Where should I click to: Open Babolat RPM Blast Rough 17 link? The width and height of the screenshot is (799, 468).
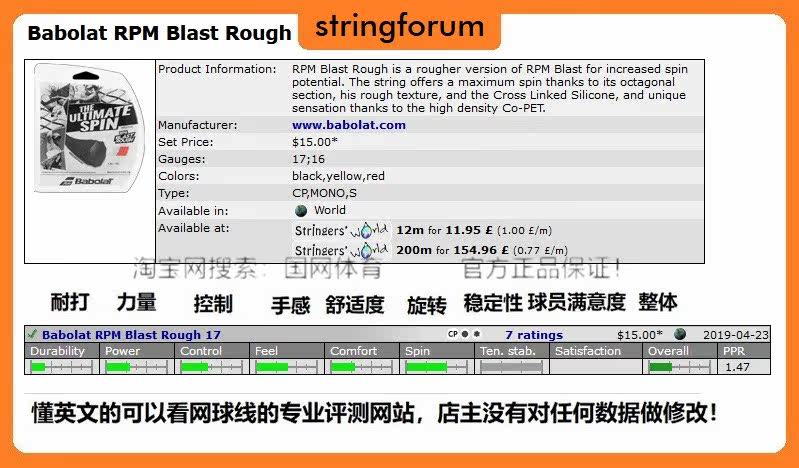point(131,335)
